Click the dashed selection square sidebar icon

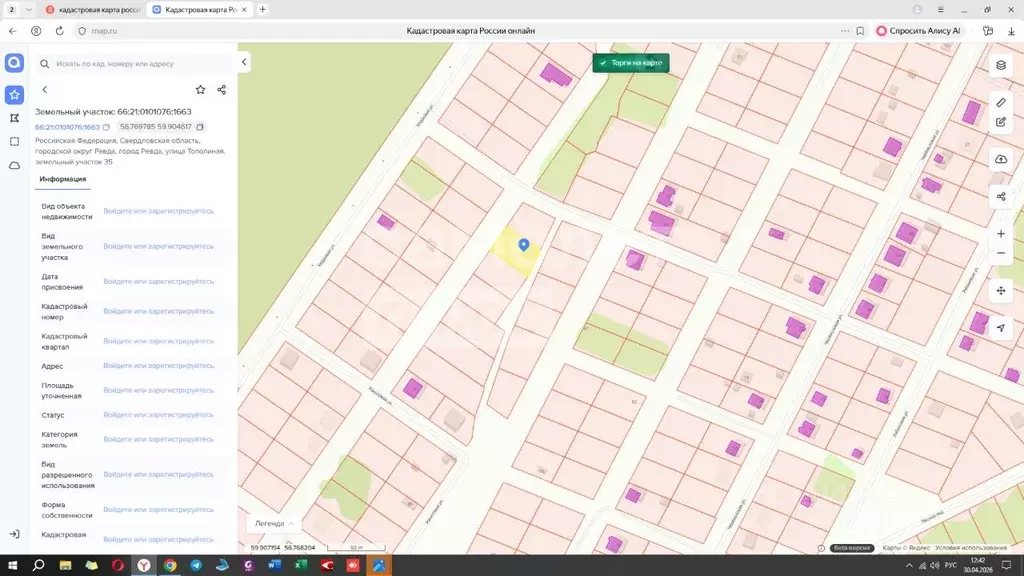point(14,142)
